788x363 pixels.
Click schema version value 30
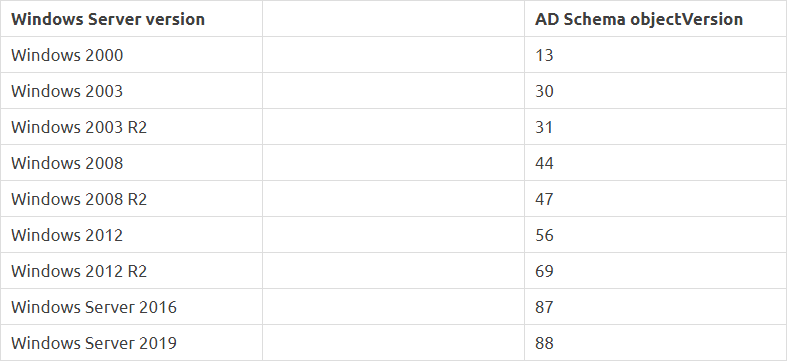coord(544,91)
